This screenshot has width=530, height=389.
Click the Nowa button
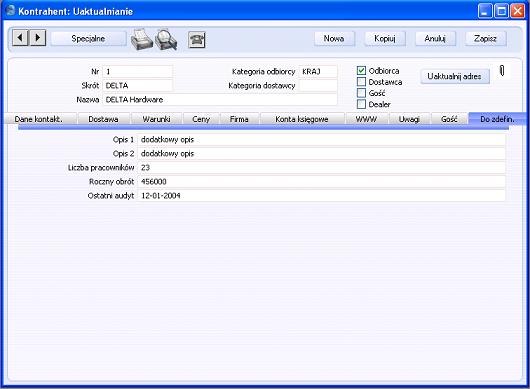334,39
